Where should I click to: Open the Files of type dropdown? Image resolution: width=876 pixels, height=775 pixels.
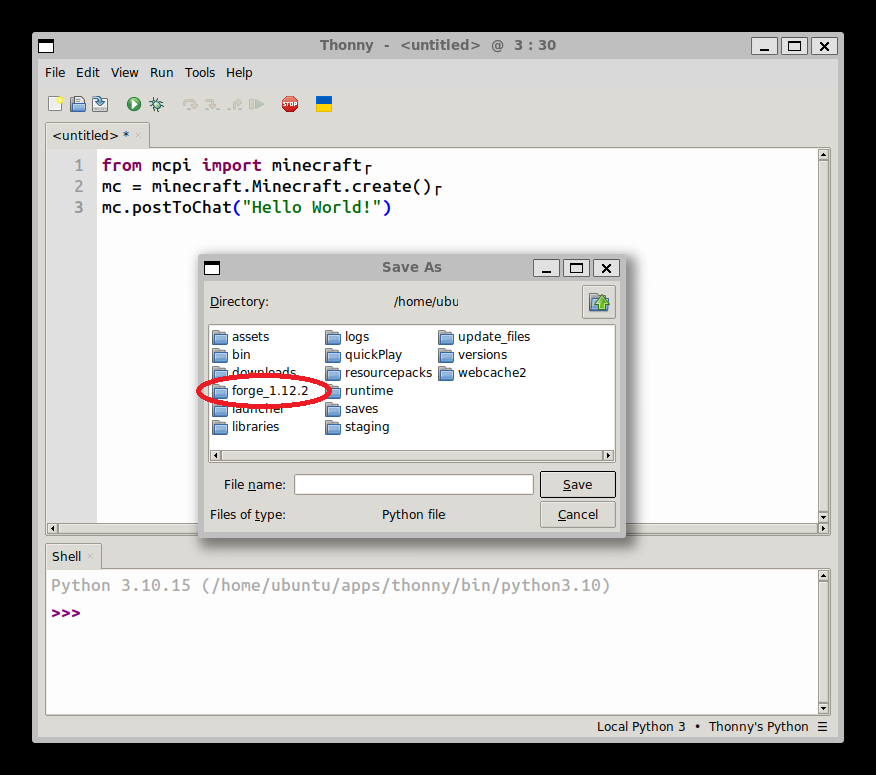[x=413, y=515]
